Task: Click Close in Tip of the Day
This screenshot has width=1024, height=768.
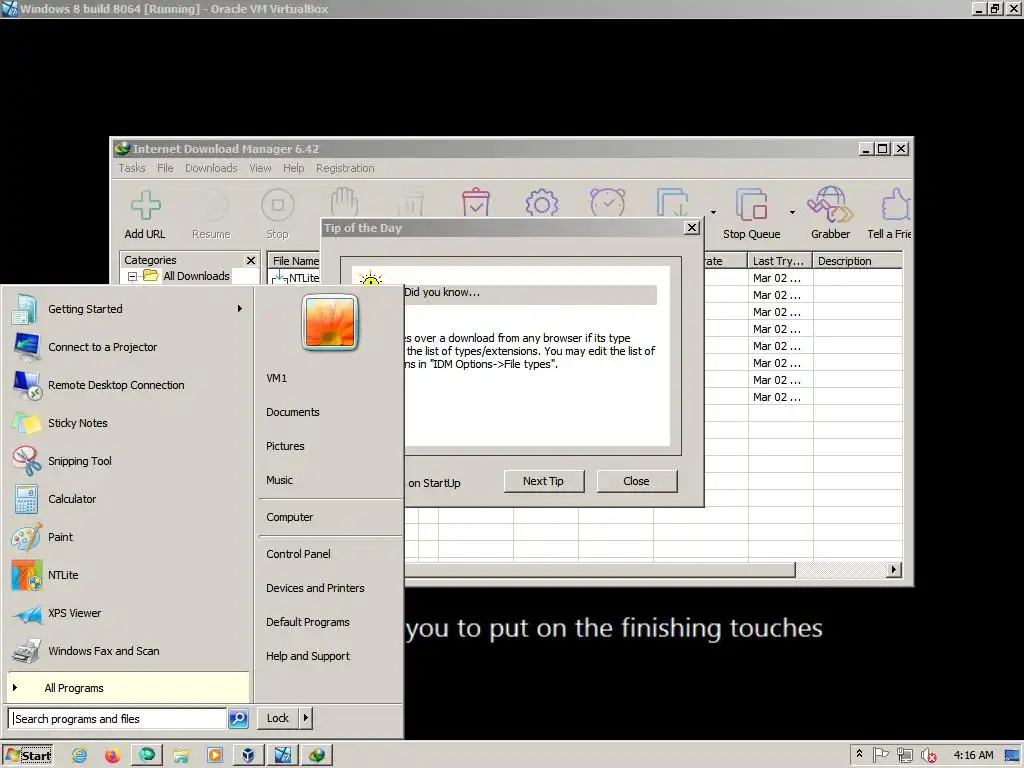Action: (636, 481)
